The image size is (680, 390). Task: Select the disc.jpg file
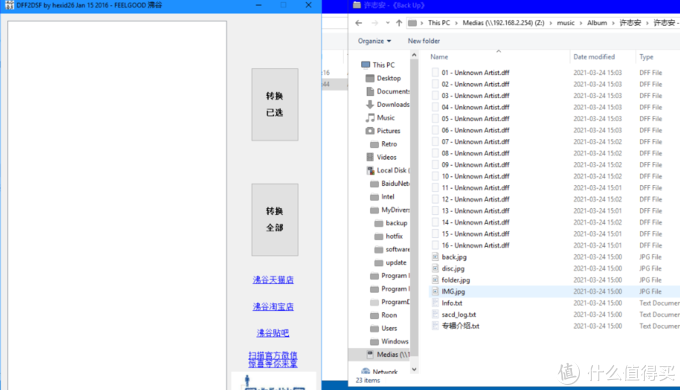pyautogui.click(x=453, y=269)
